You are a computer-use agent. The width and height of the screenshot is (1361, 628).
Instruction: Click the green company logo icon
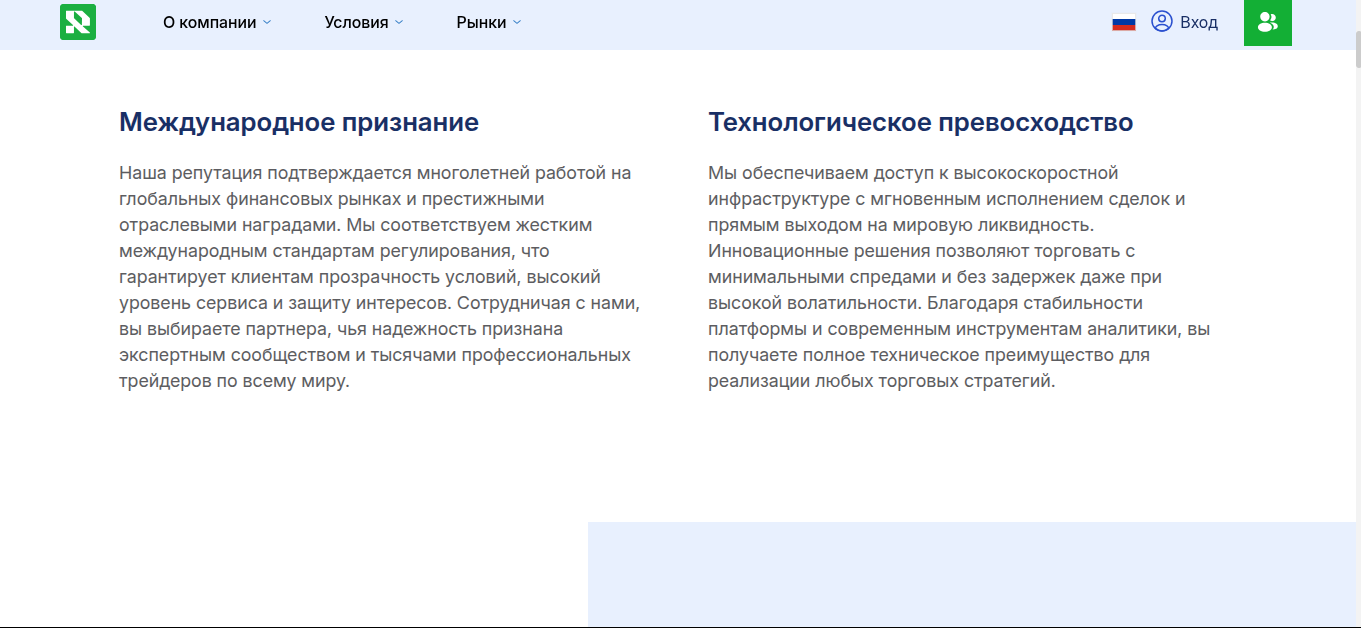pyautogui.click(x=78, y=22)
